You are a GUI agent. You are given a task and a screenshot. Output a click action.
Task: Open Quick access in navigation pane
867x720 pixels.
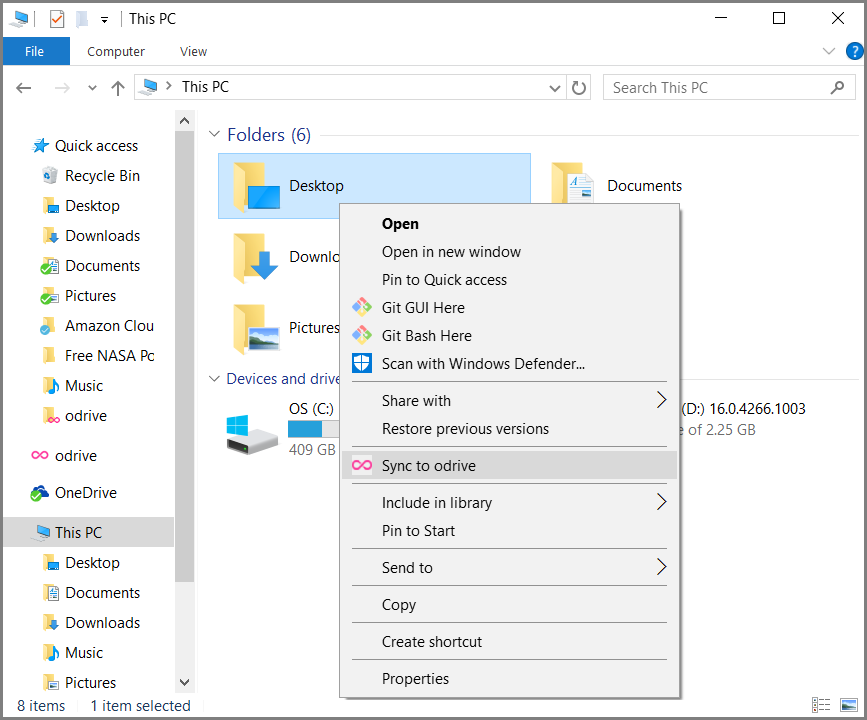pos(96,146)
